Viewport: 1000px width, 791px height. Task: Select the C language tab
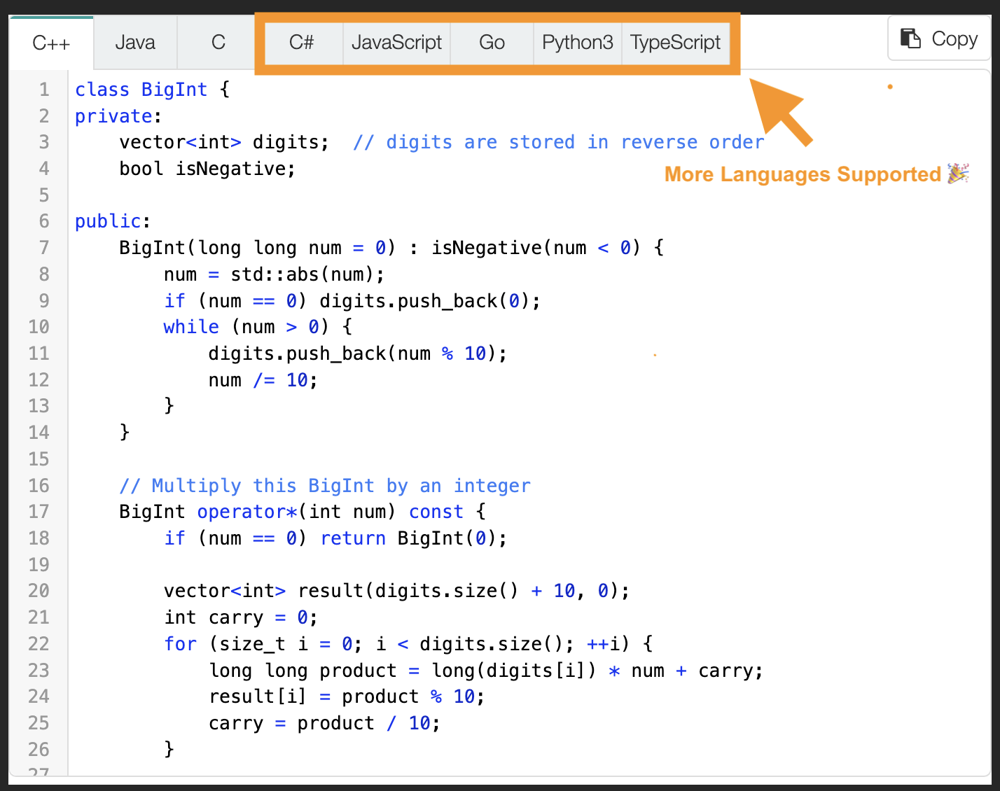coord(218,43)
